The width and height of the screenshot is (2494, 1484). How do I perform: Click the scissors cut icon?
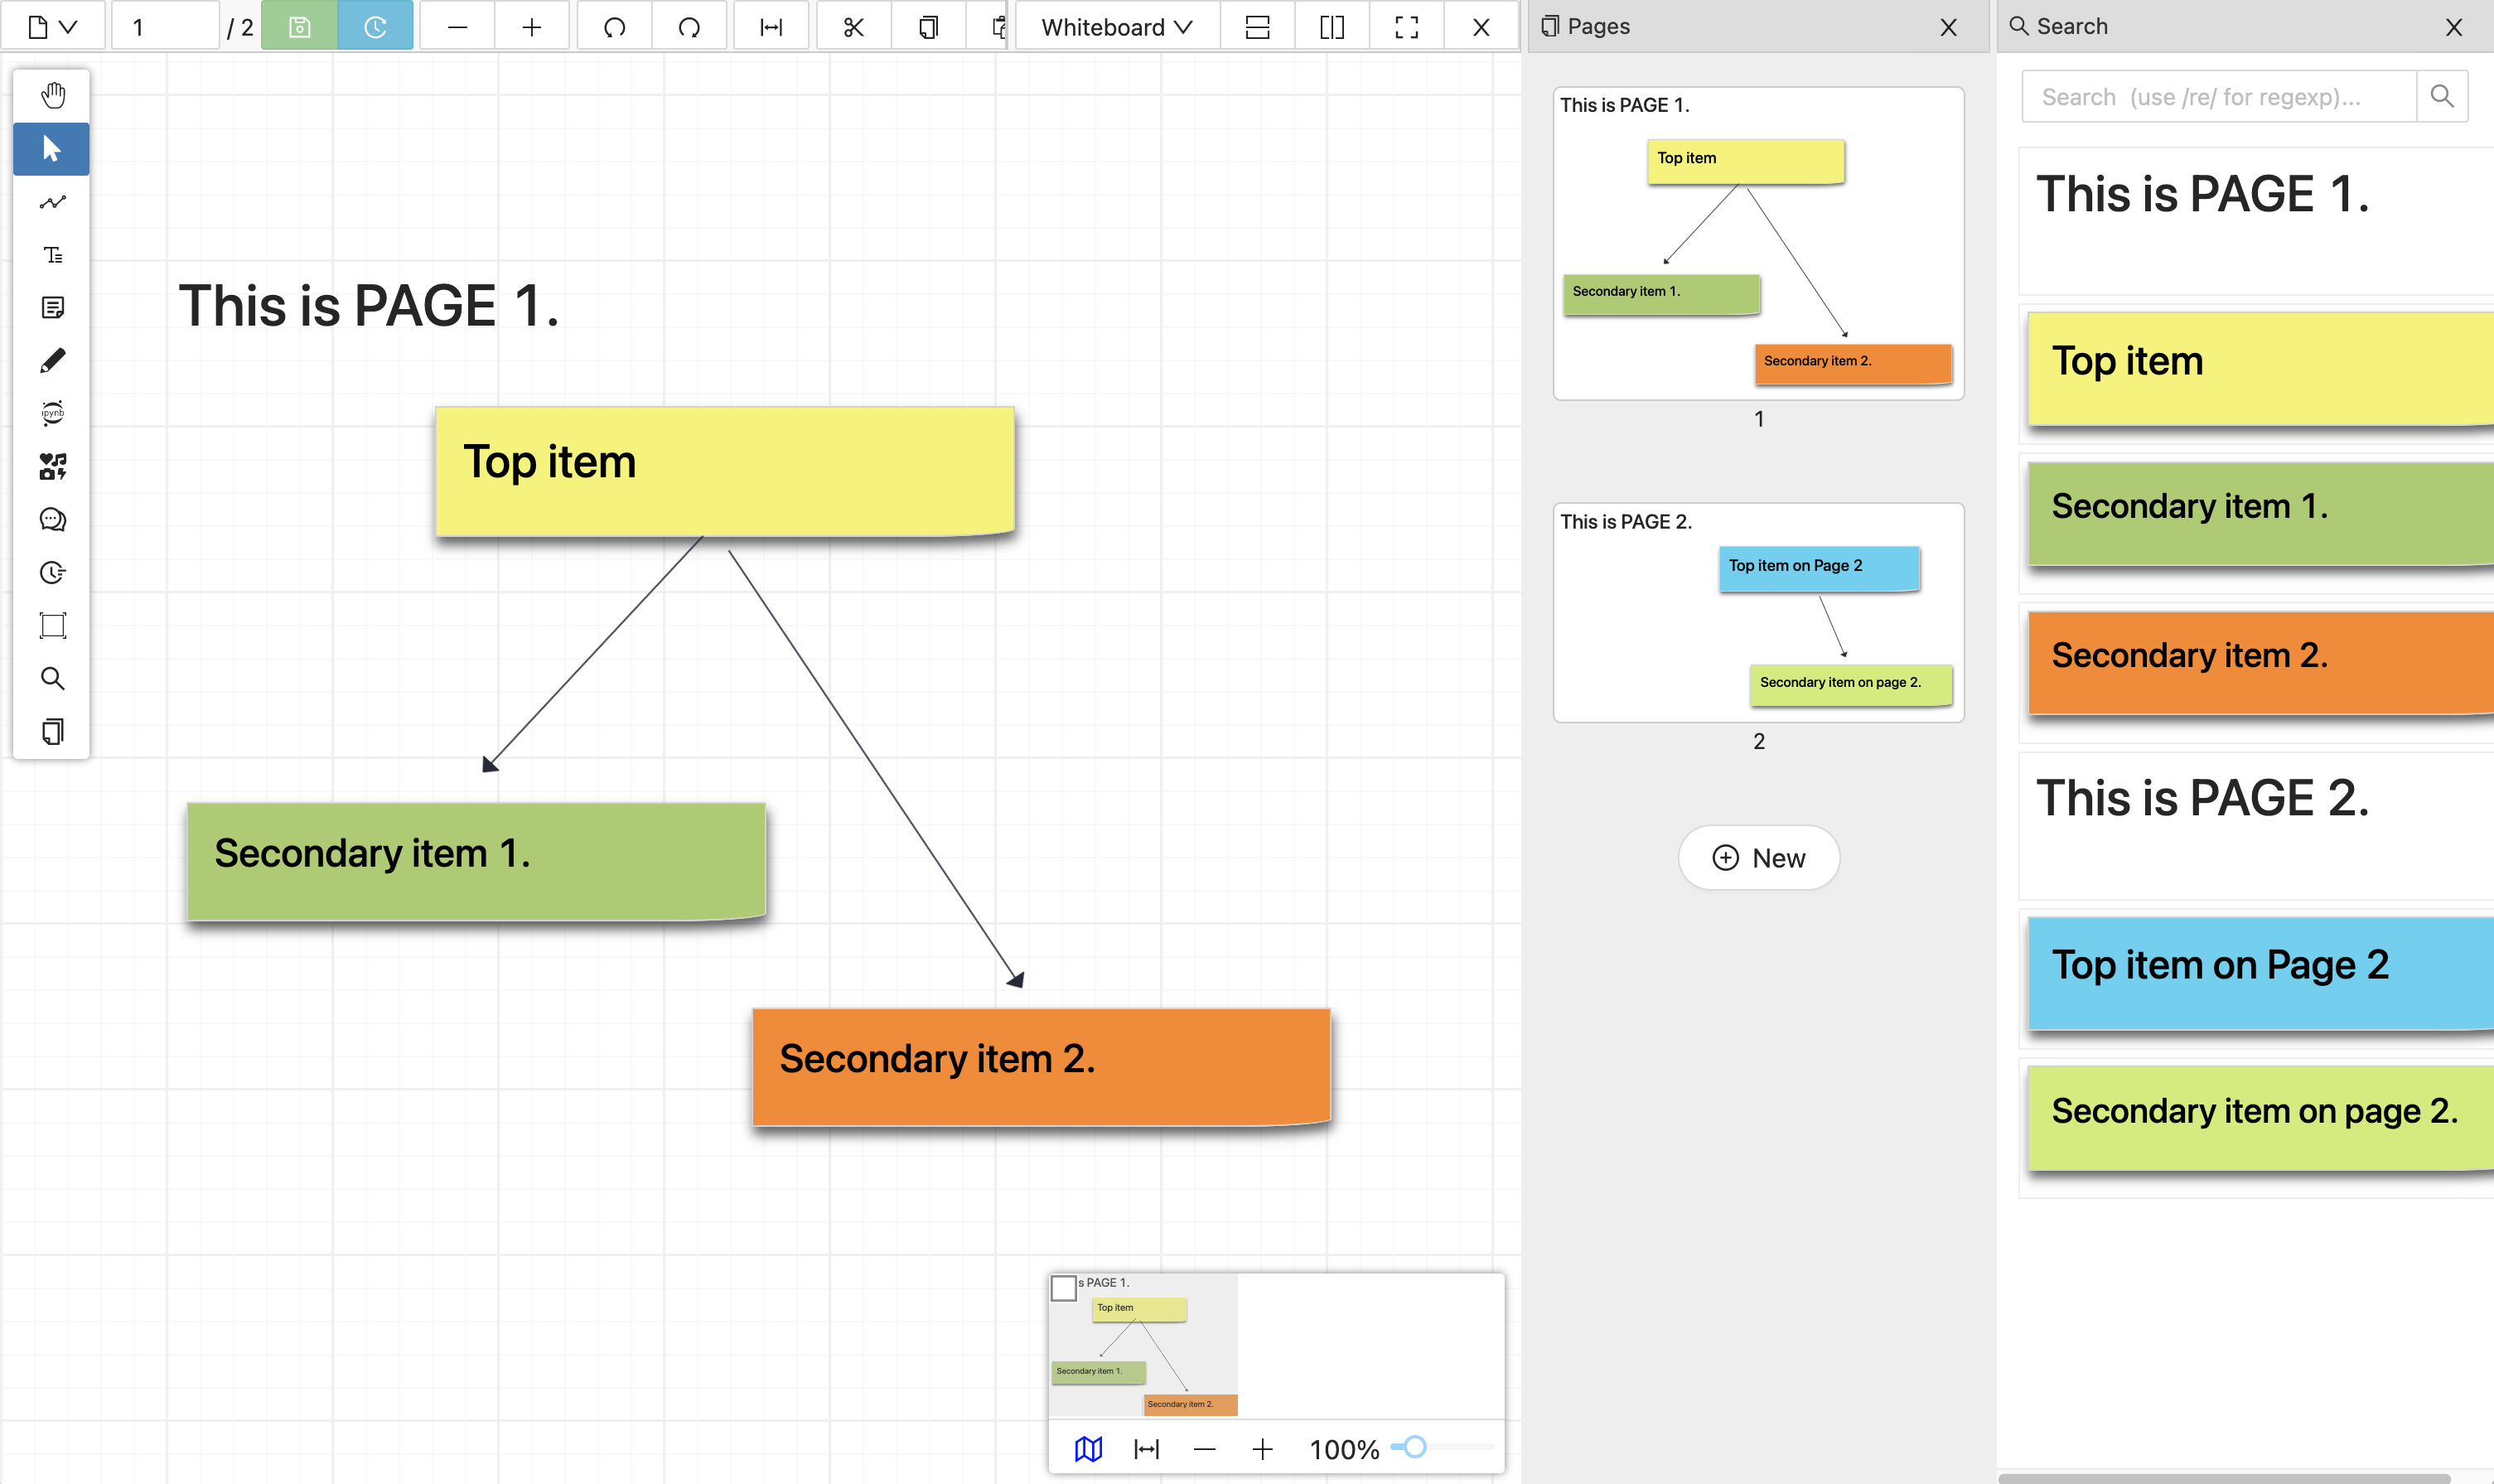pos(853,27)
